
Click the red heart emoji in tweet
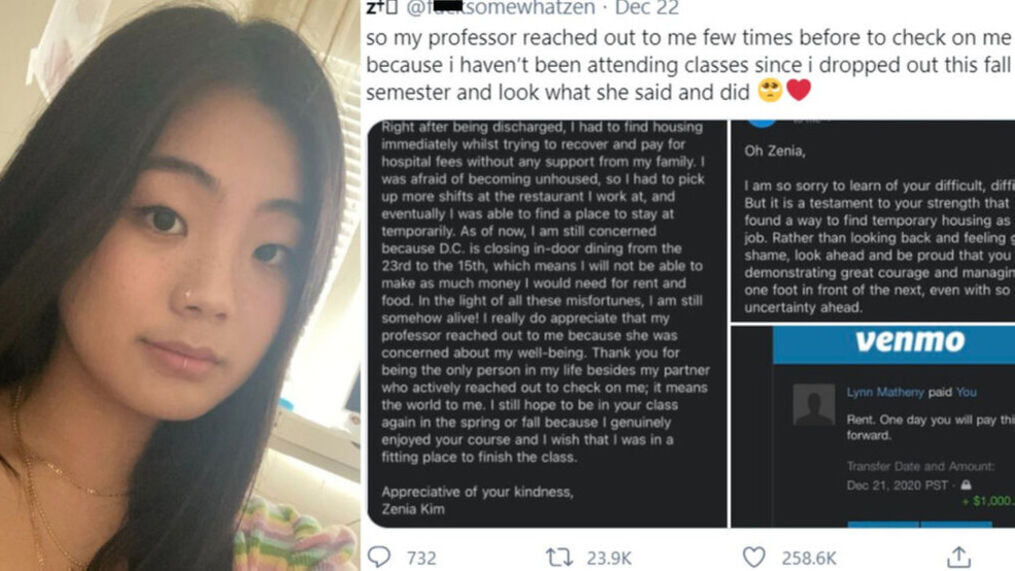[798, 91]
